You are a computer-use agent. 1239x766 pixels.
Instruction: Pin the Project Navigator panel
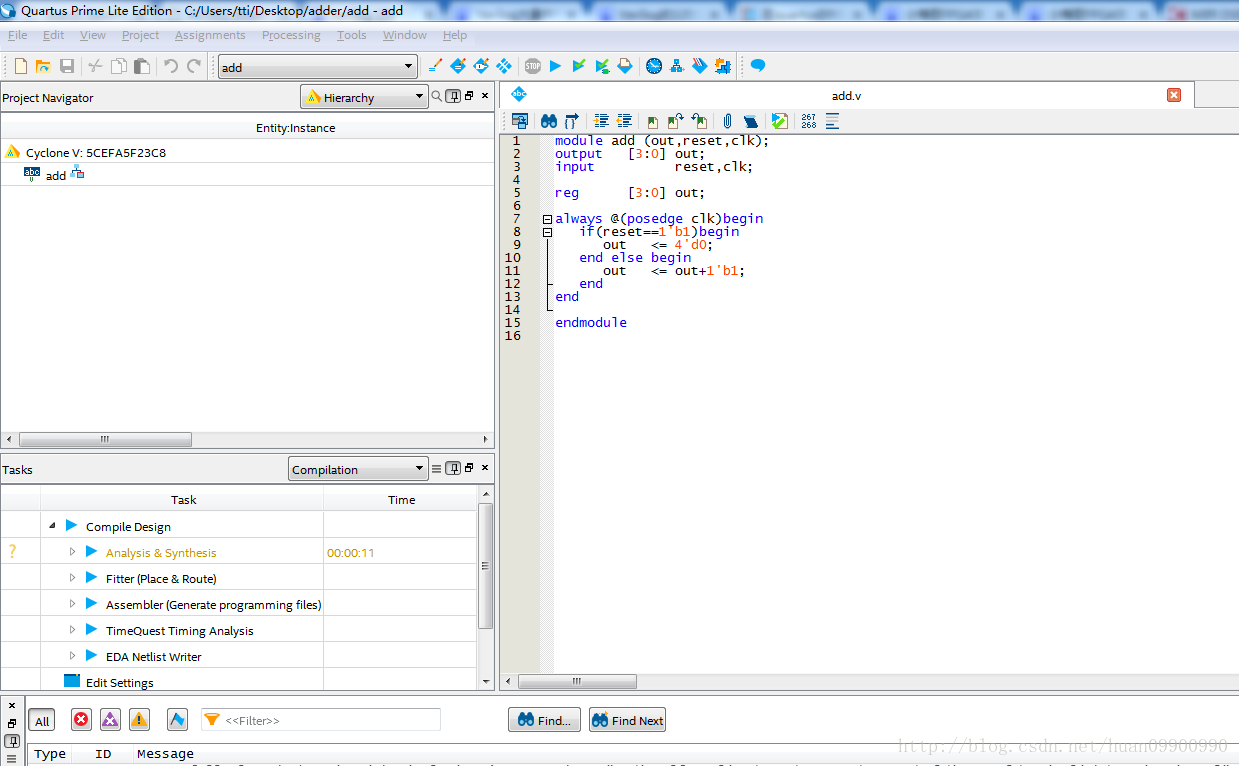[x=453, y=96]
